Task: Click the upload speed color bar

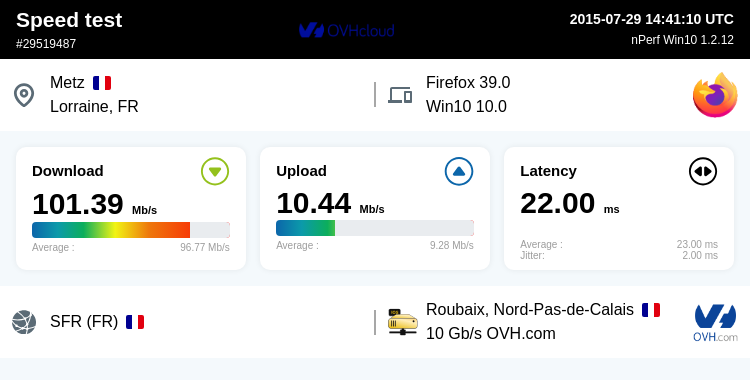Action: point(375,228)
